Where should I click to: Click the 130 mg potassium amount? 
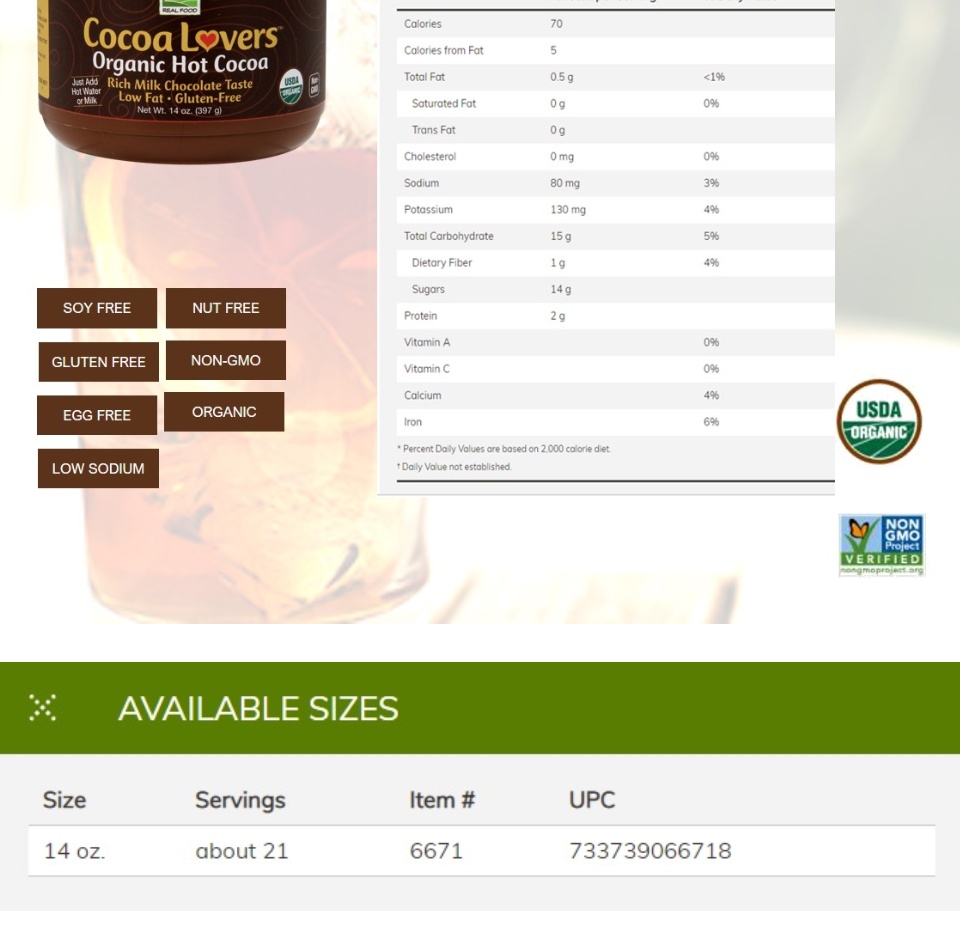tap(568, 209)
